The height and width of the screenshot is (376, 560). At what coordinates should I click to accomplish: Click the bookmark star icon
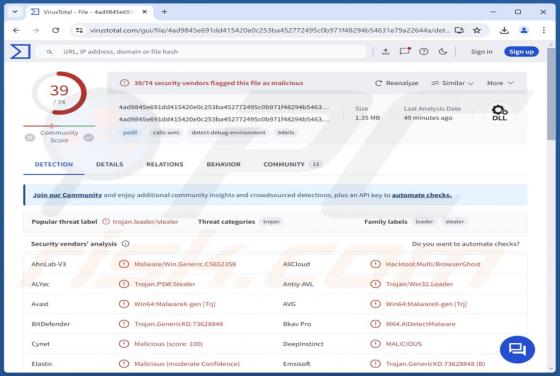point(477,30)
